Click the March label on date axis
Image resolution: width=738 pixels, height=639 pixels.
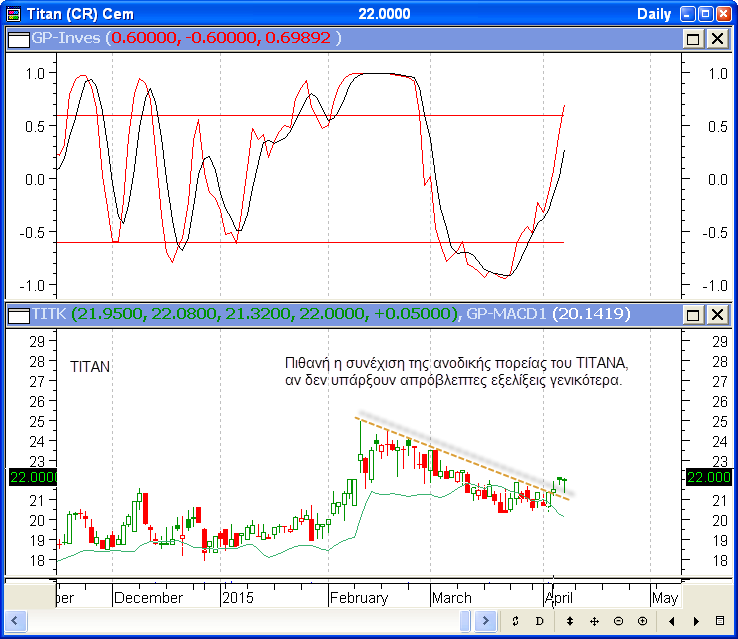coord(452,598)
